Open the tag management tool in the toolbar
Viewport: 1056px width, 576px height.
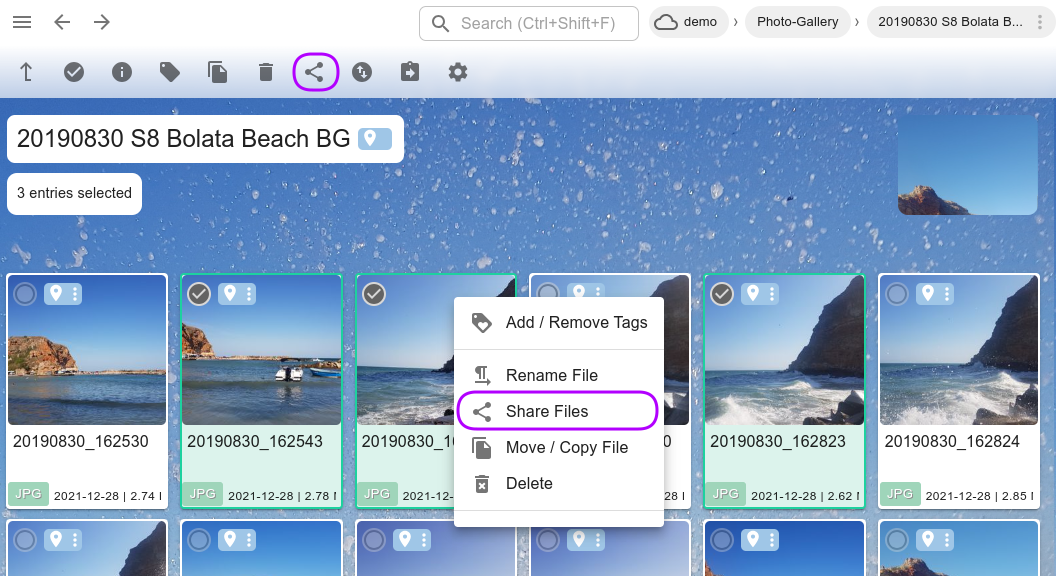click(x=170, y=71)
